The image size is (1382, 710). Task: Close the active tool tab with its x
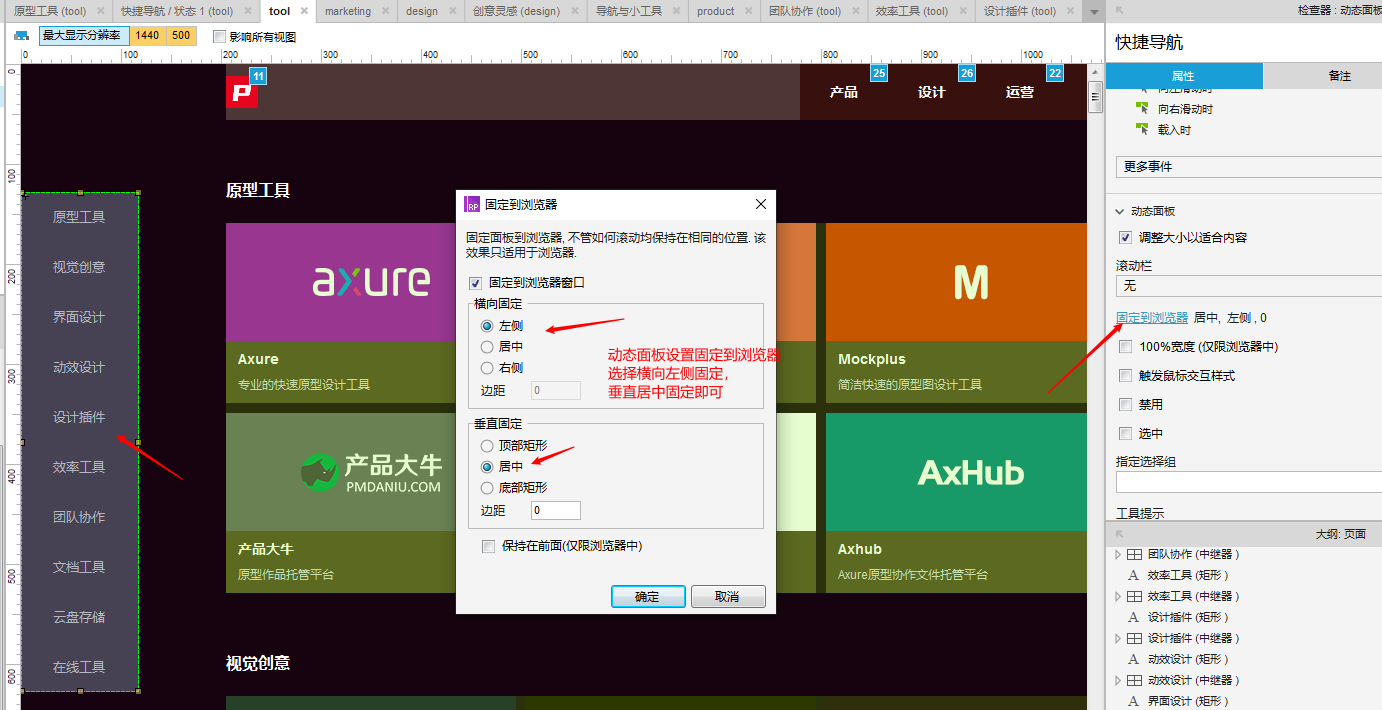[x=304, y=12]
